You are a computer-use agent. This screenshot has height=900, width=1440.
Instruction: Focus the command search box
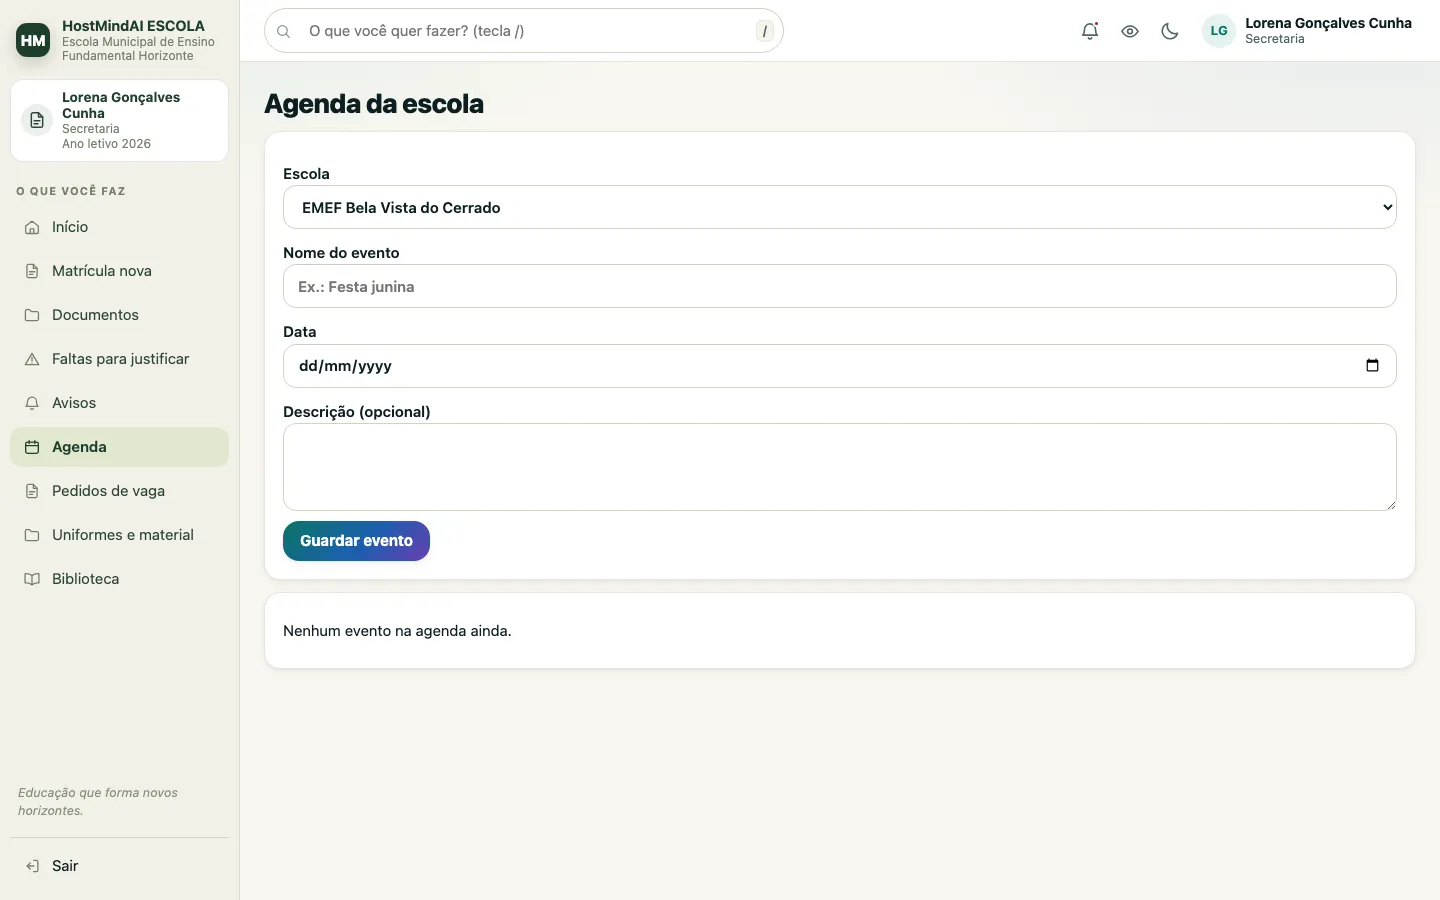coord(524,31)
